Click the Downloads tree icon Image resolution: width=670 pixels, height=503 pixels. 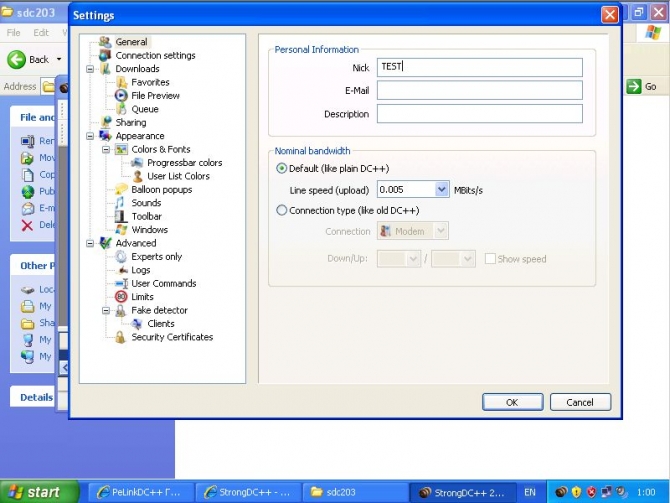[x=105, y=69]
